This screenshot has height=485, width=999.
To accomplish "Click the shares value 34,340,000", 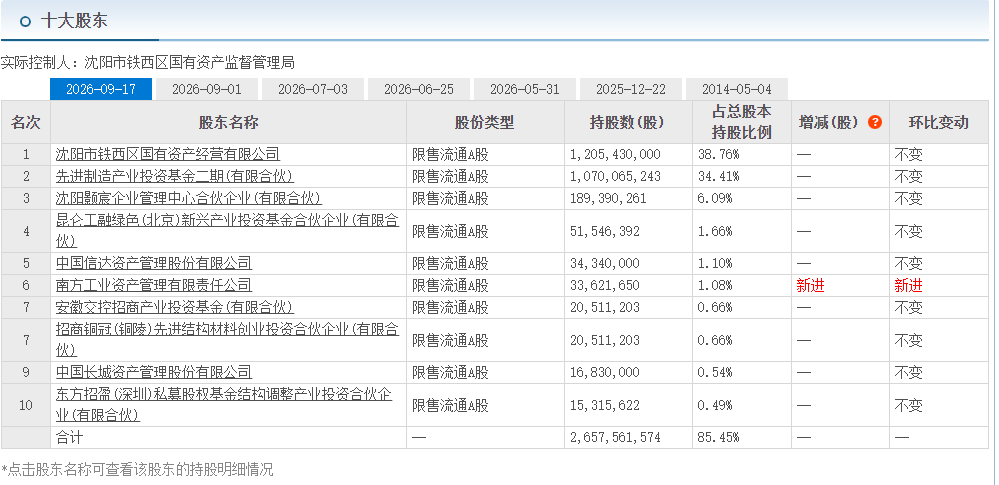I will click(x=605, y=263).
